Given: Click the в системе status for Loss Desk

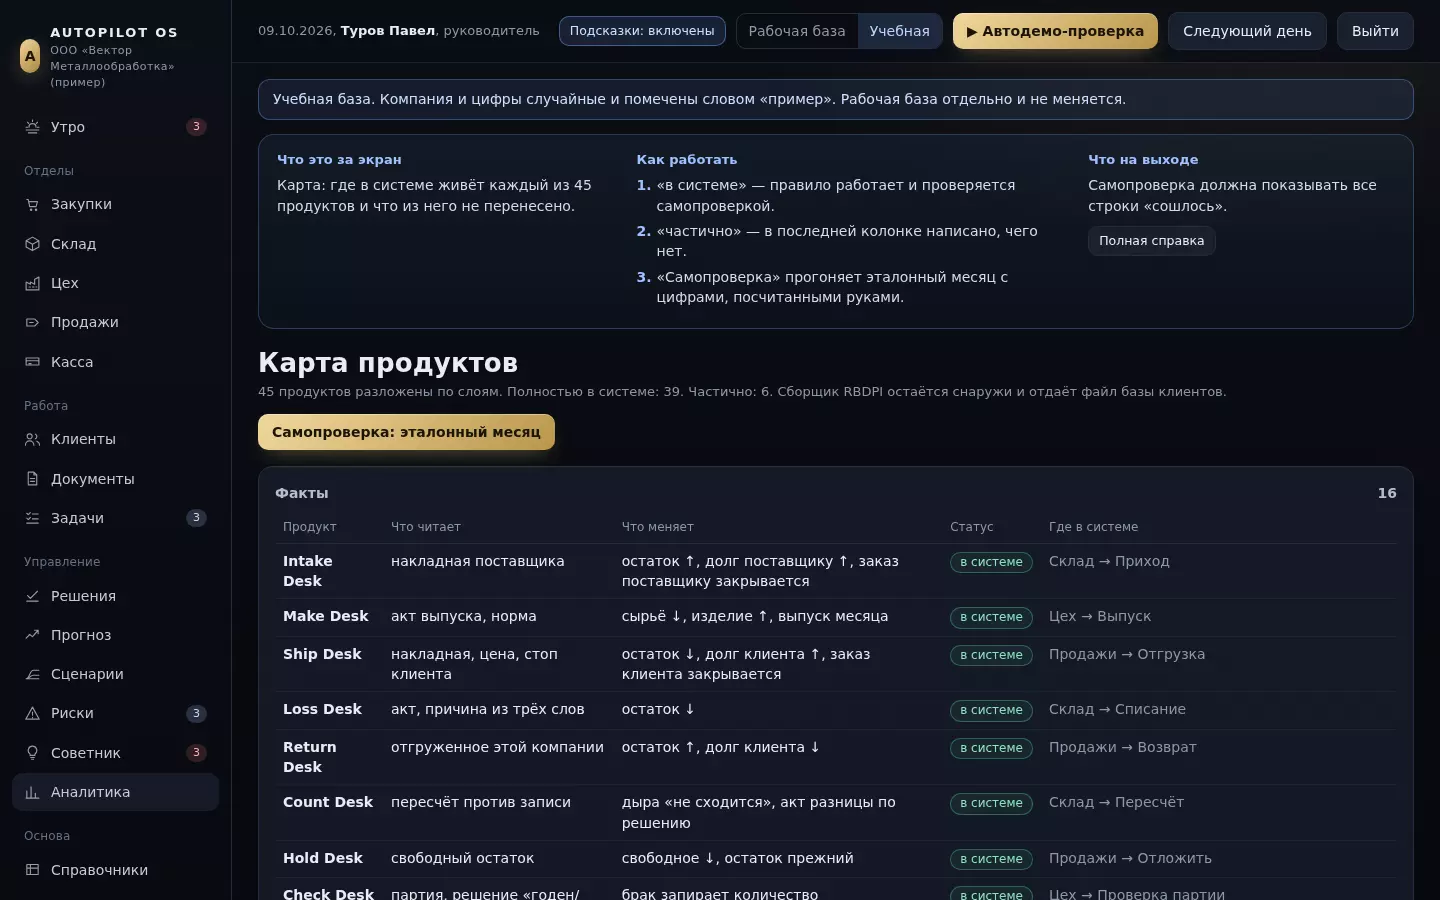Looking at the screenshot, I should coord(991,710).
